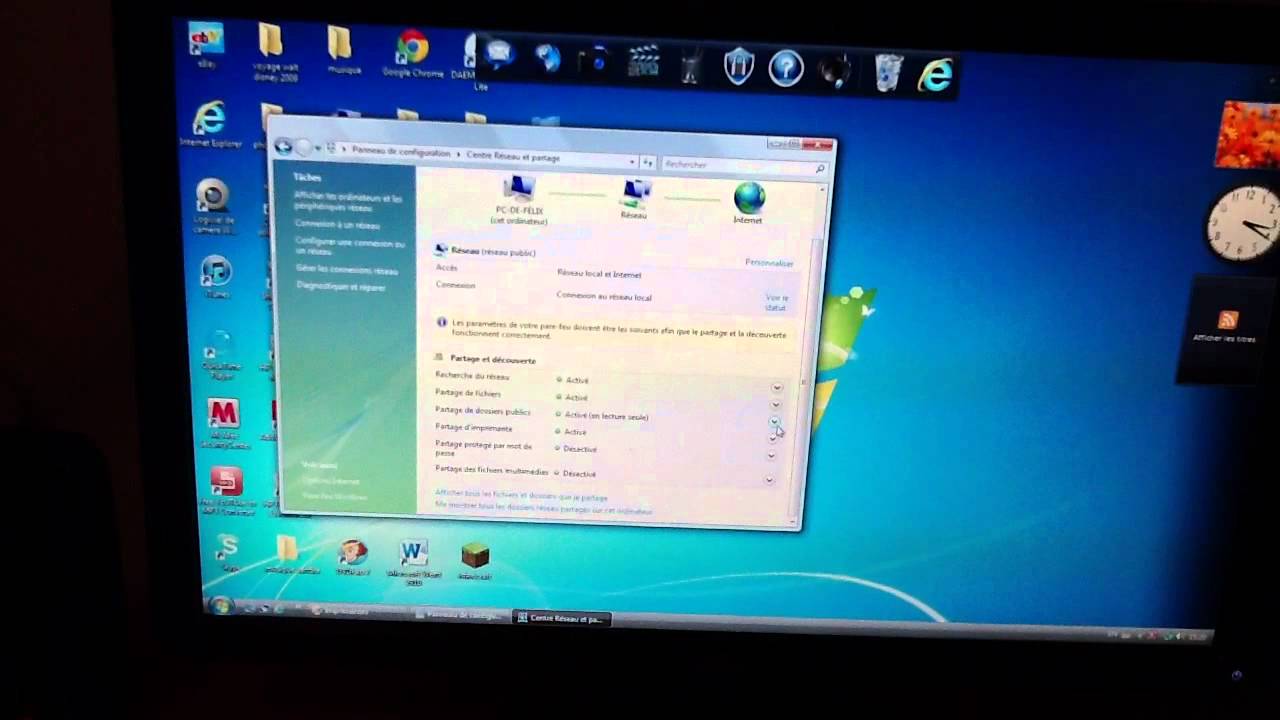Click the address bar refresh button
Image resolution: width=1280 pixels, height=720 pixels.
tap(648, 162)
